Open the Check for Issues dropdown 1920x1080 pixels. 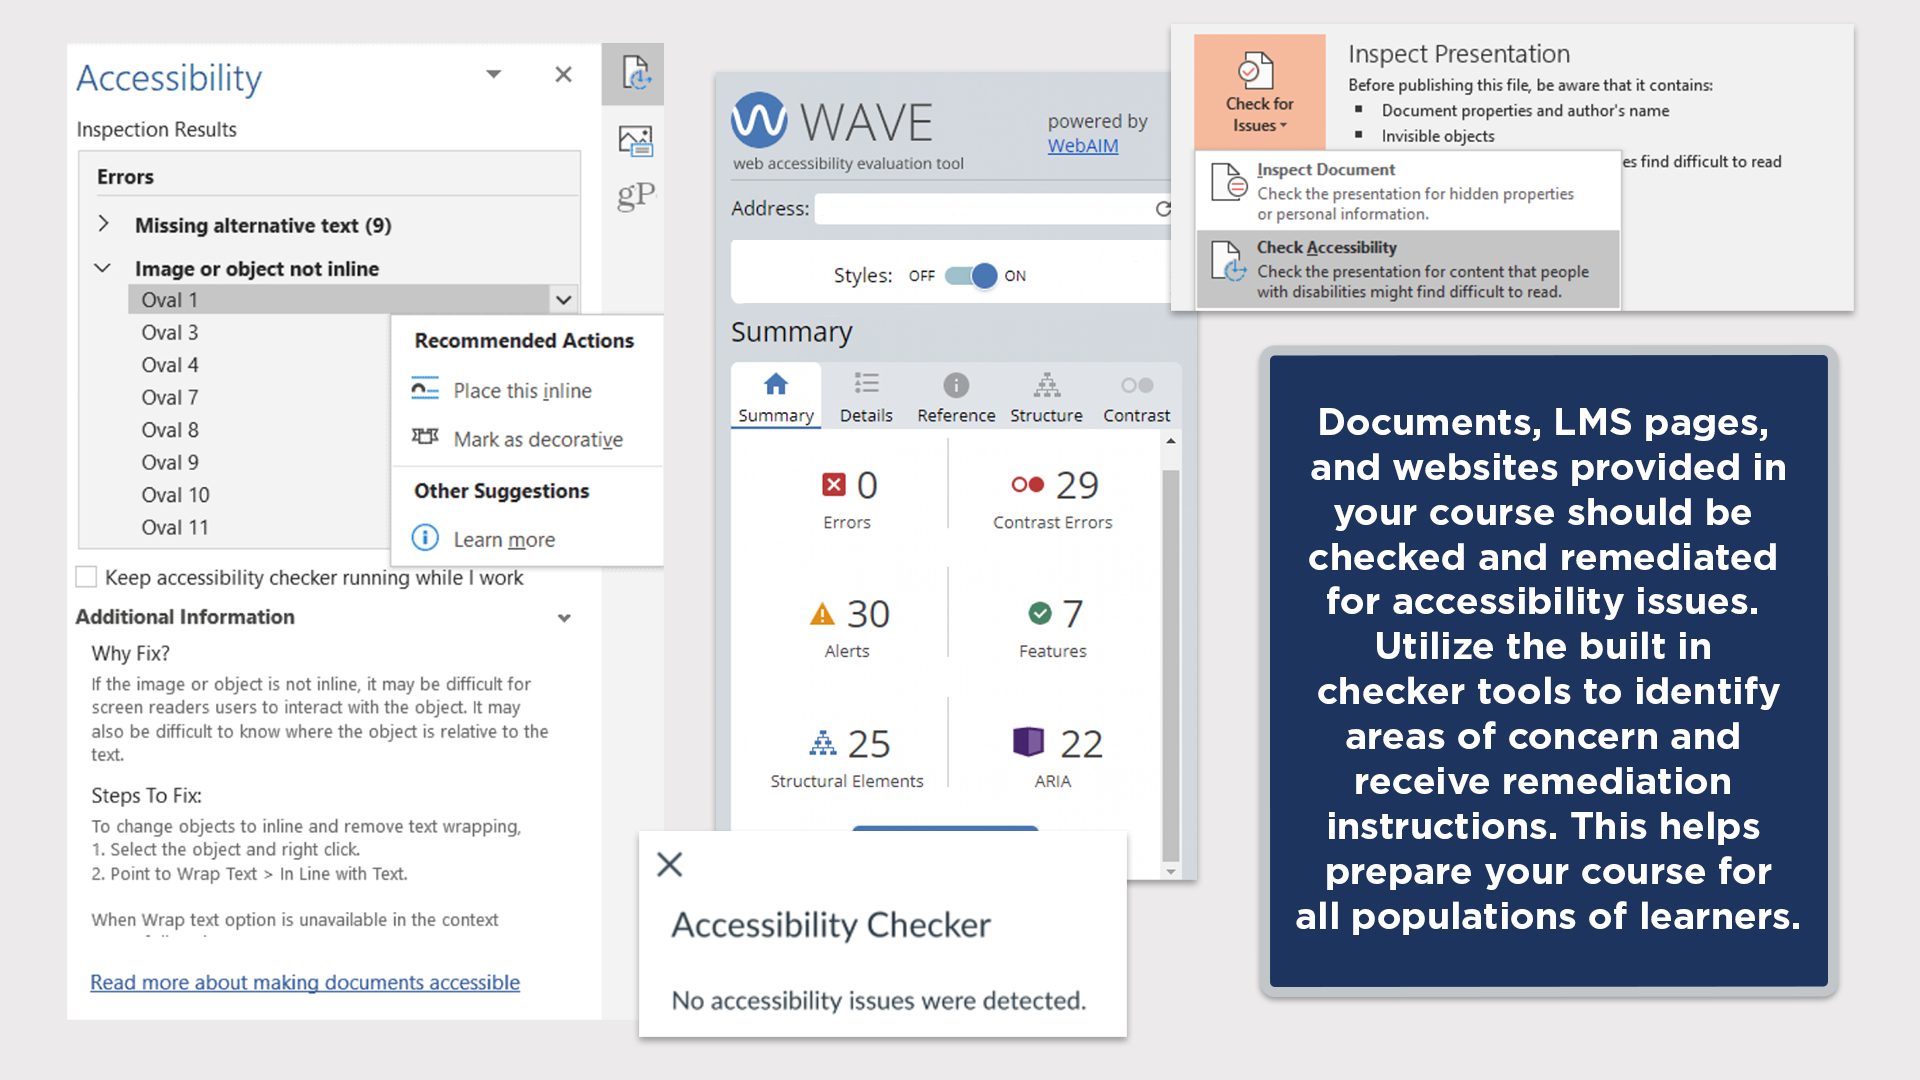(1260, 92)
